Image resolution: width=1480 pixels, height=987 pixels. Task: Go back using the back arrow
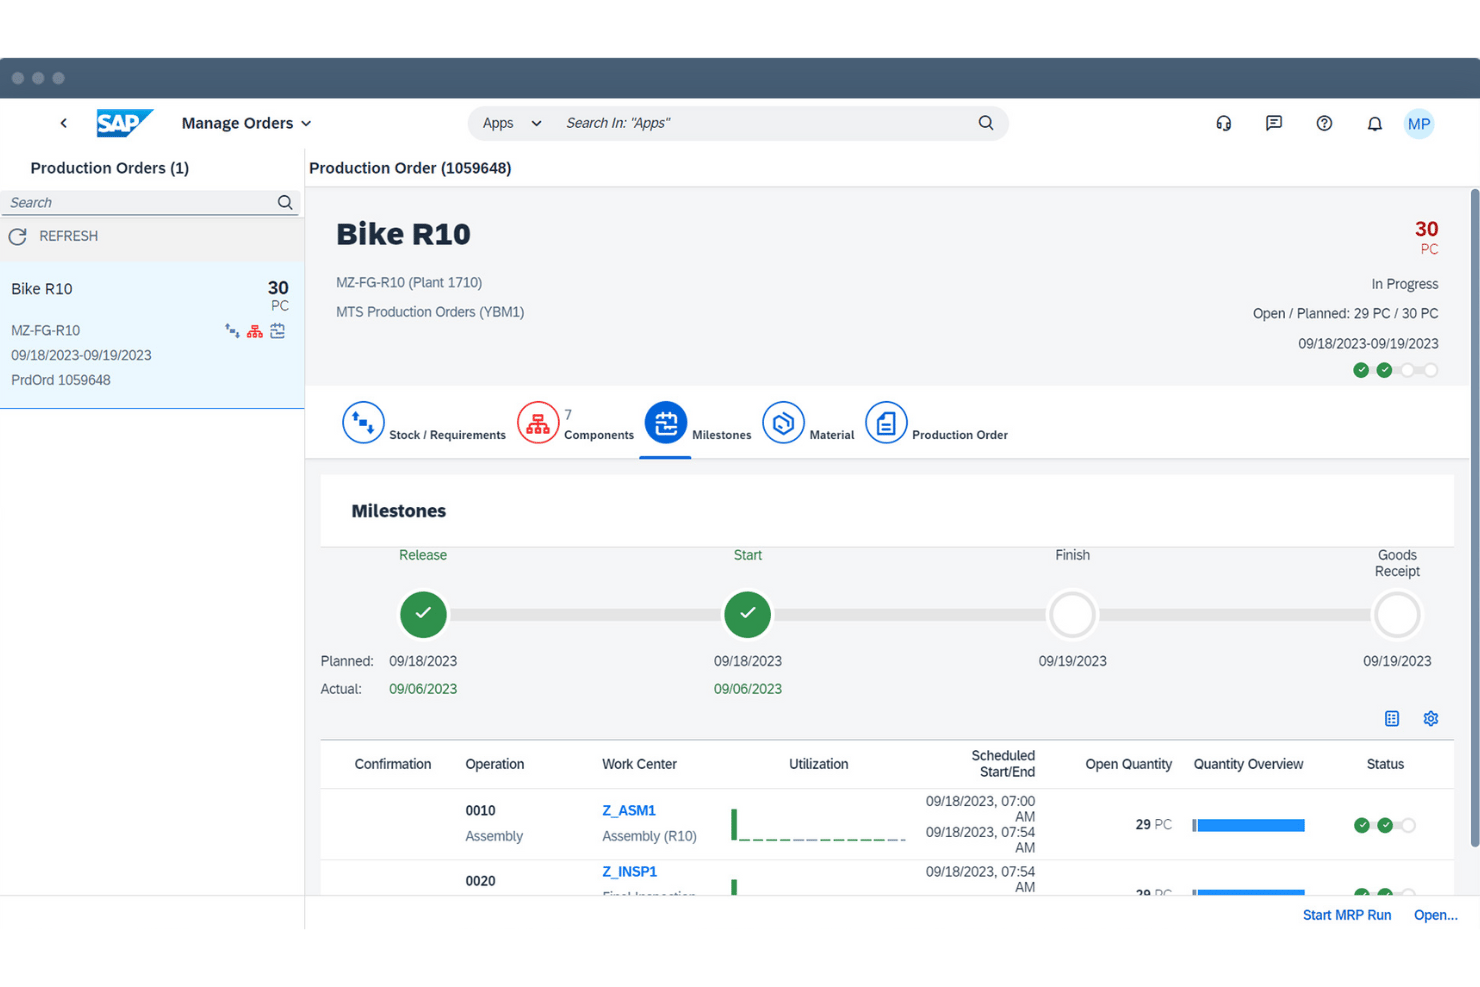point(63,123)
